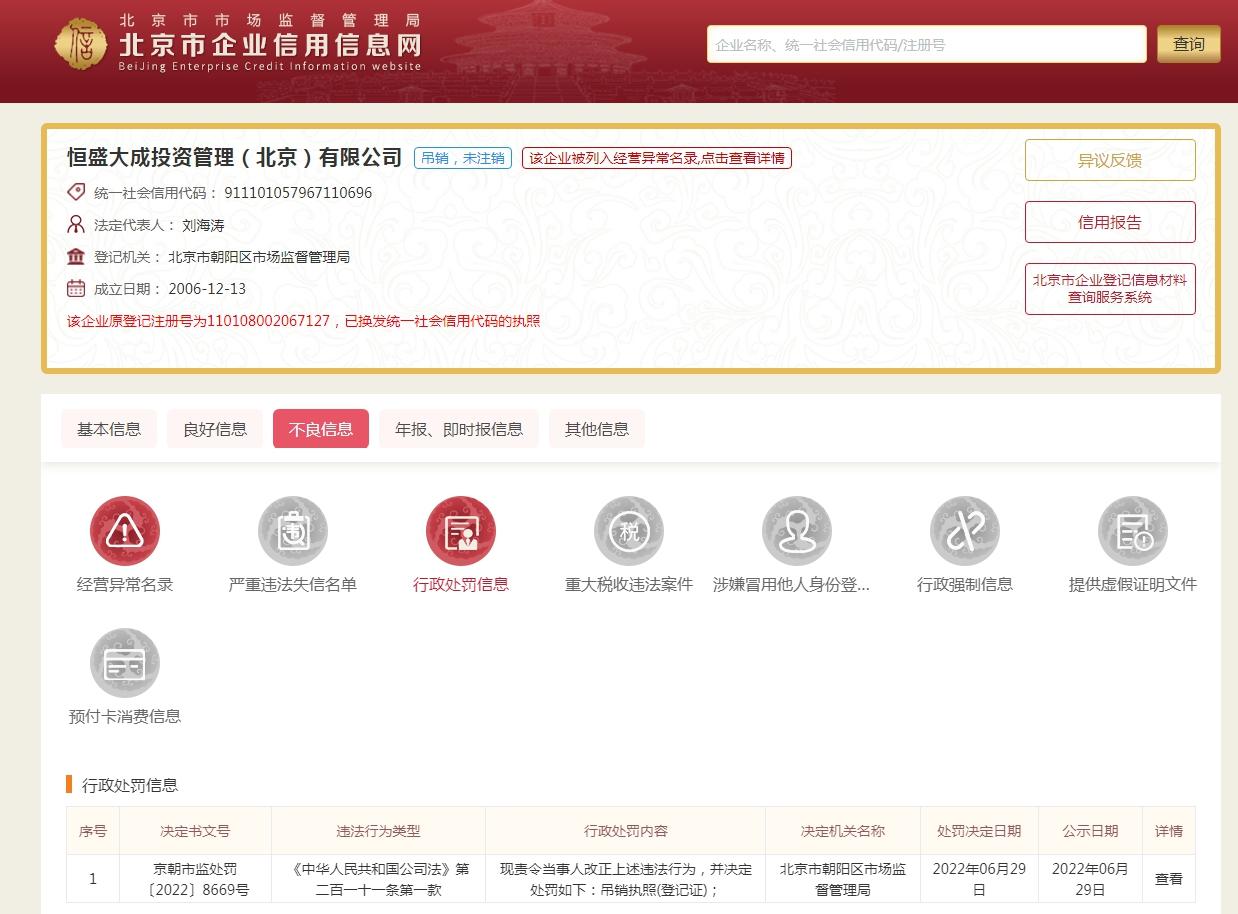Click the company name 恒盛大成投资管理（北京）有限公司

(234, 157)
